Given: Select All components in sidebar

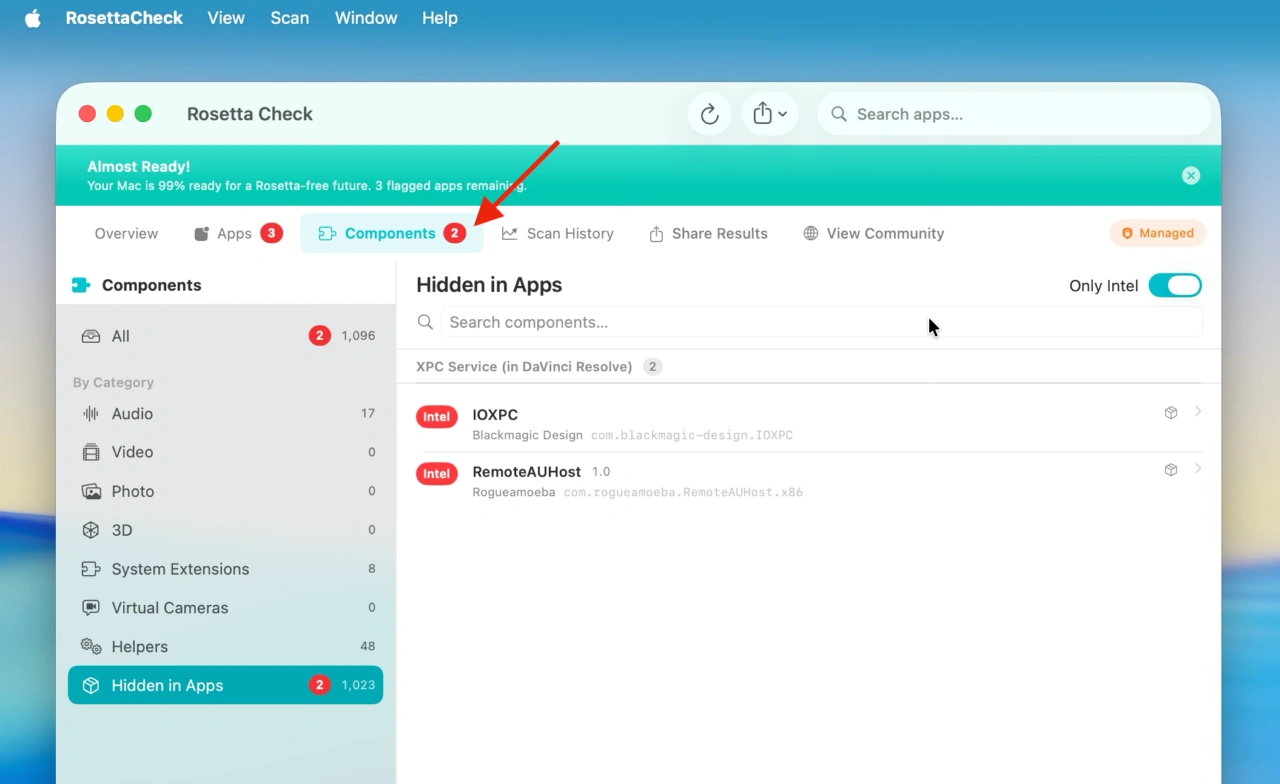Looking at the screenshot, I should [x=226, y=336].
